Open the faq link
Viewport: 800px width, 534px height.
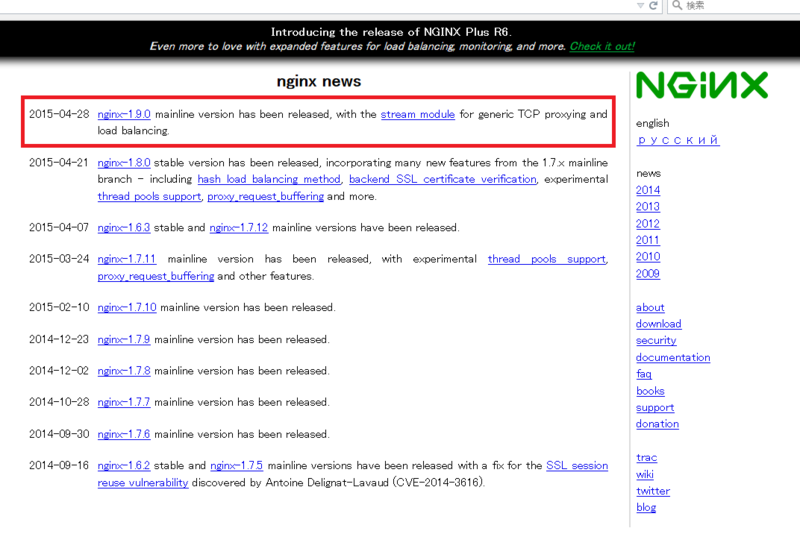[644, 374]
